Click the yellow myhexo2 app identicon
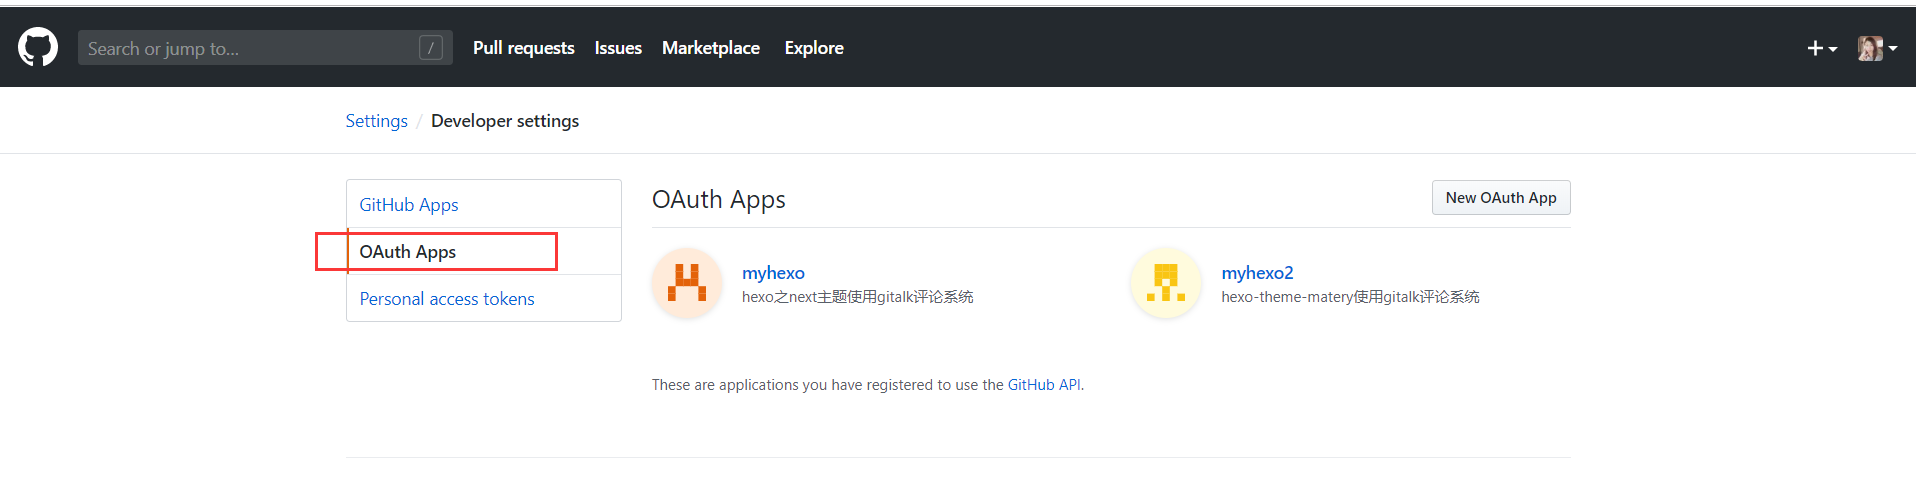 click(1166, 283)
